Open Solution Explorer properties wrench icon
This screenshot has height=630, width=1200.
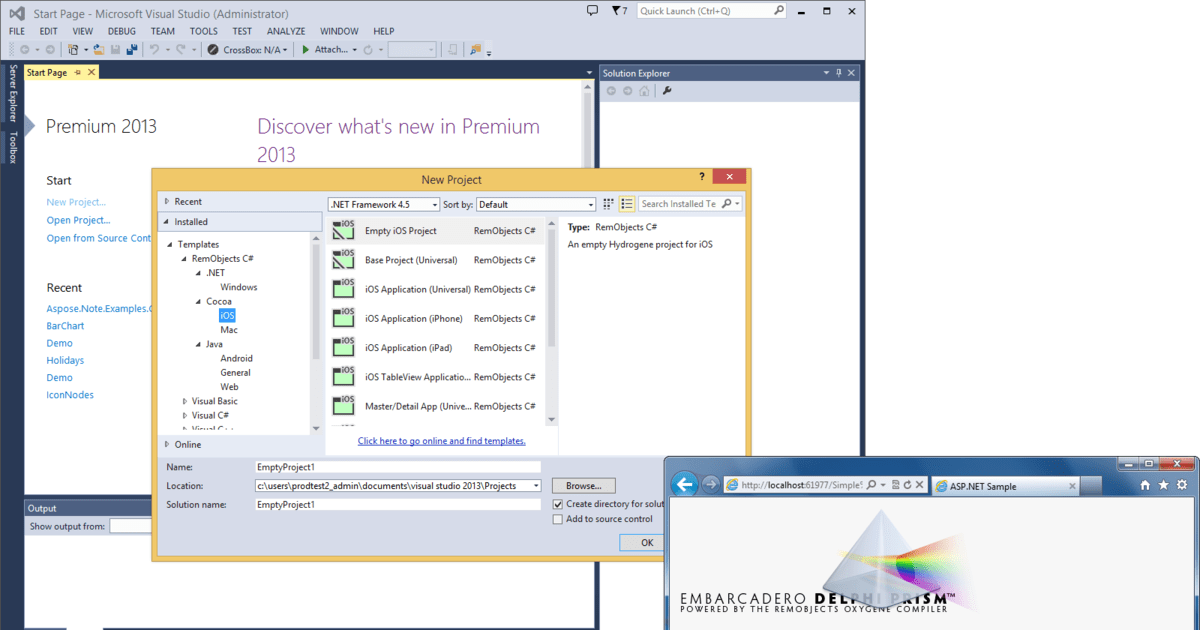pos(667,91)
